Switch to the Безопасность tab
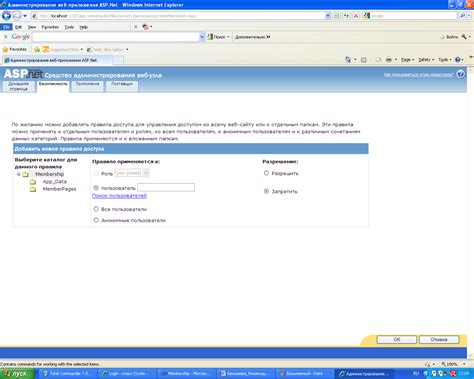The image size is (474, 379). (x=53, y=86)
